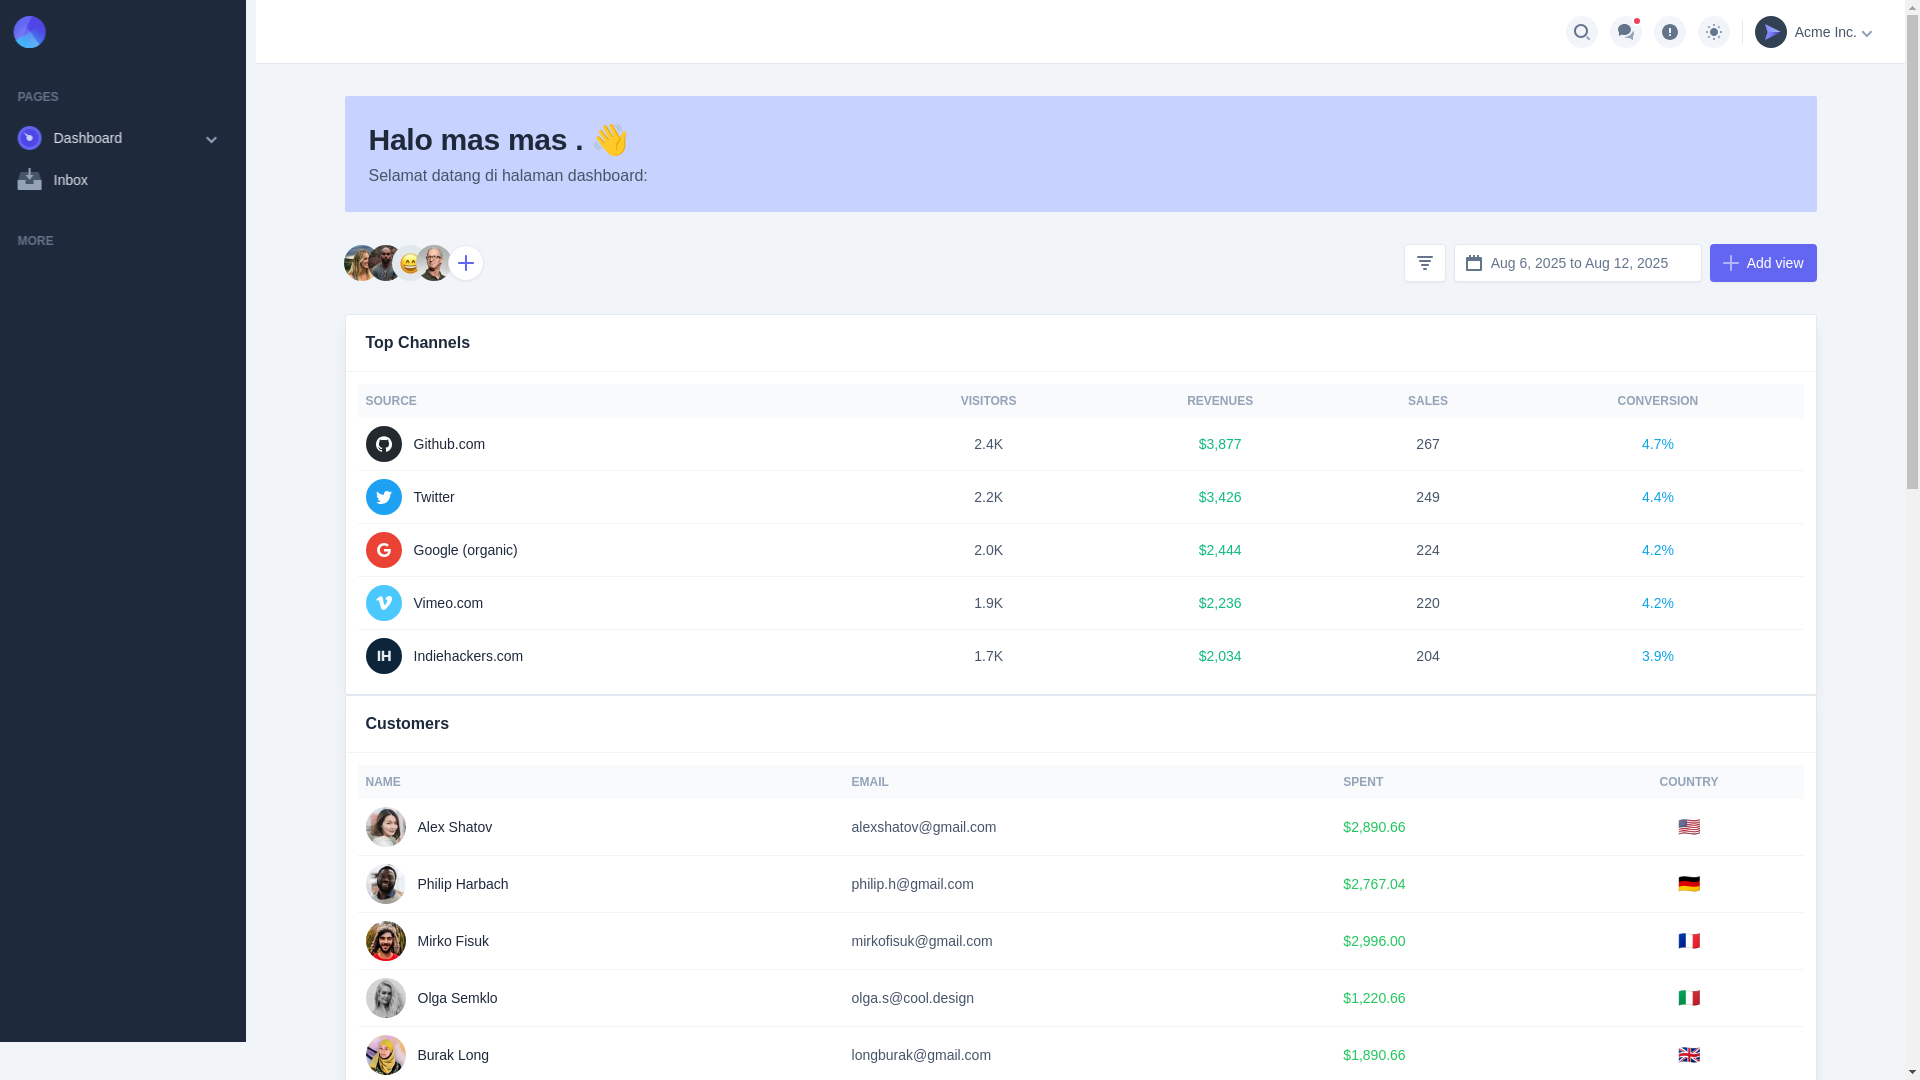The image size is (1920, 1080).
Task: Click the $3,877 revenue value
Action: click(x=1219, y=444)
